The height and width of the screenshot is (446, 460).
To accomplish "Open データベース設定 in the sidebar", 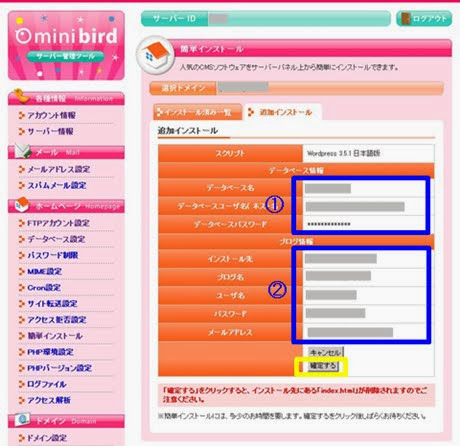I will pos(56,239).
